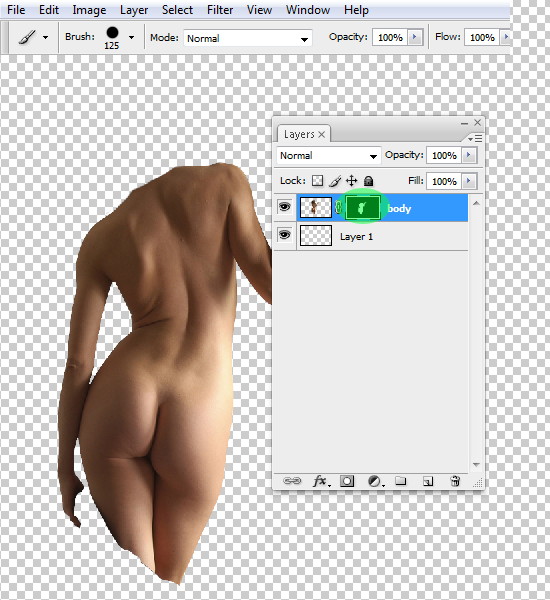Open the brush Opacity slider arrow
The image size is (550, 600).
pyautogui.click(x=415, y=38)
